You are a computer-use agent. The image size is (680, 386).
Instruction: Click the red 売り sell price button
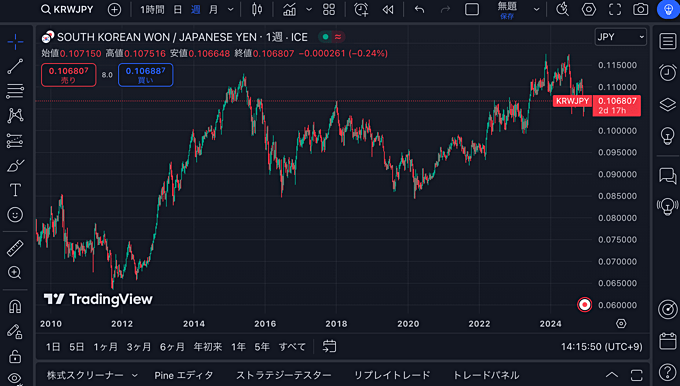(69, 75)
